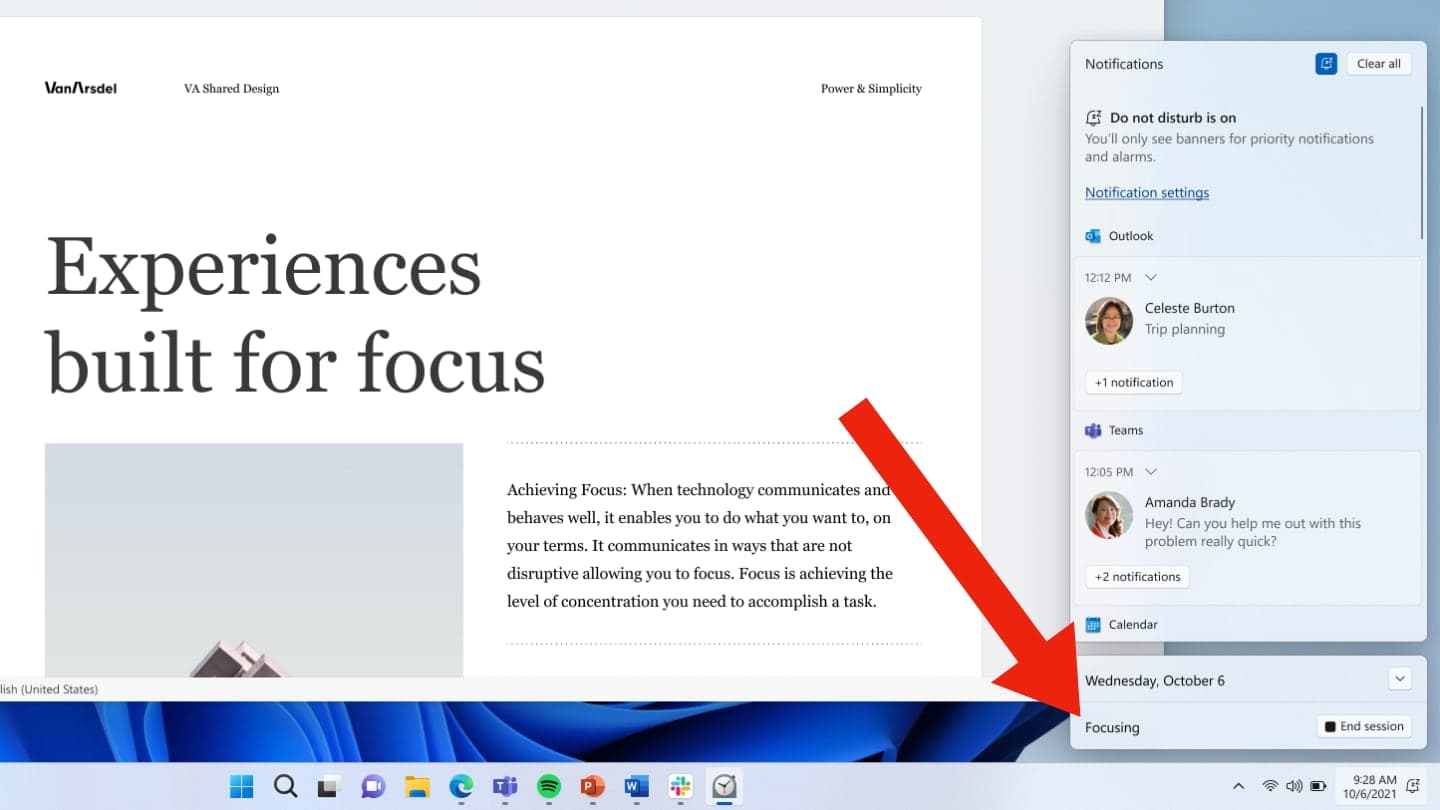1440x810 pixels.
Task: Click the 'Experiences built for focus' headline
Action: pyautogui.click(x=295, y=315)
